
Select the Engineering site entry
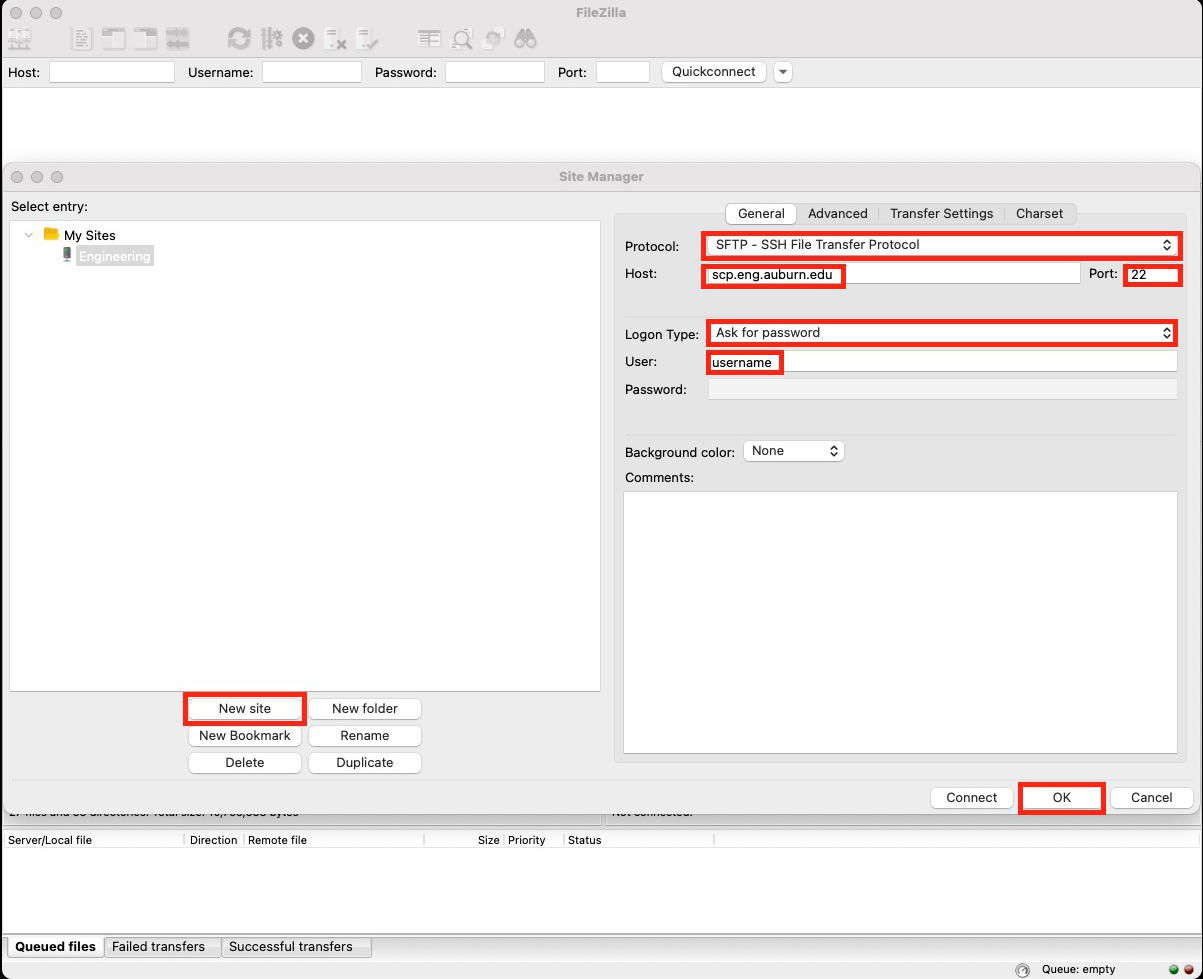114,257
